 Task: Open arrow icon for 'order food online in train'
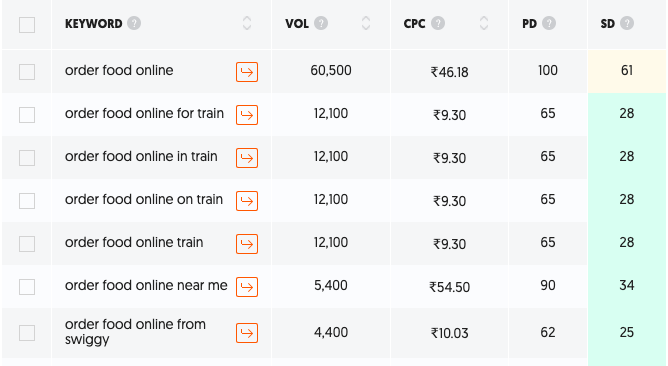click(247, 158)
